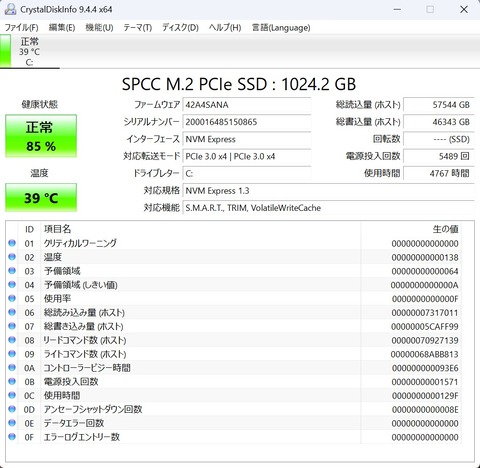The width and height of the screenshot is (480, 468).
Task: Select the データエラー回数 row name
Action: (x=74, y=423)
